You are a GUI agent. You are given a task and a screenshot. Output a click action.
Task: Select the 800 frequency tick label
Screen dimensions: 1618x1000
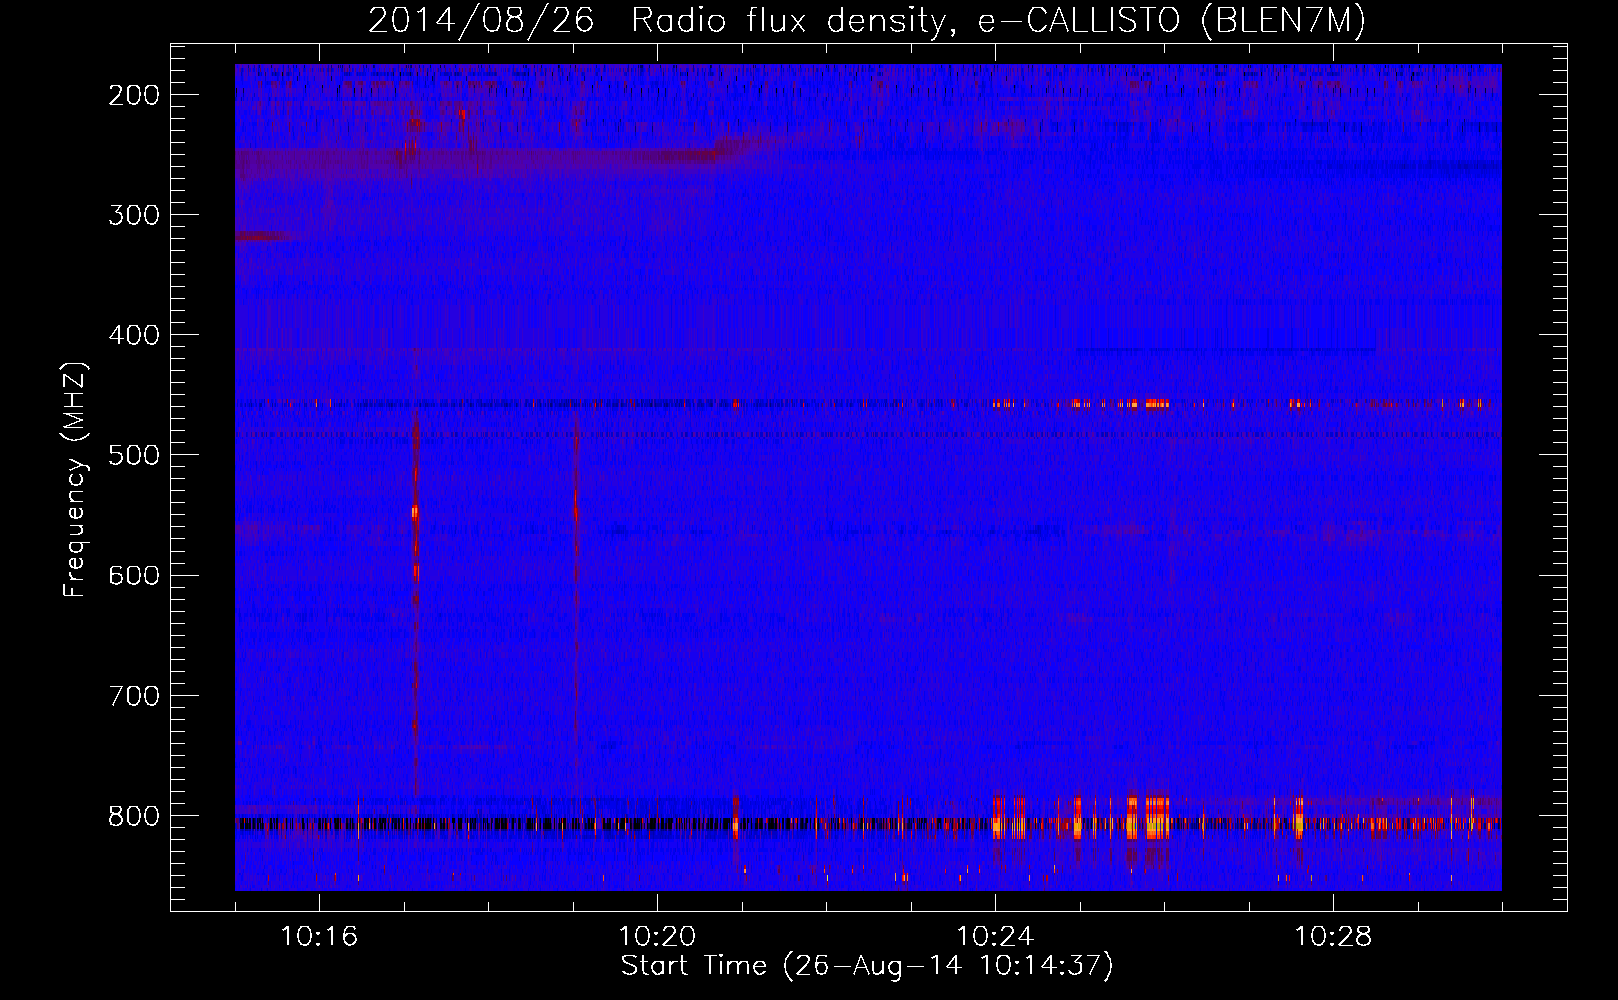133,816
